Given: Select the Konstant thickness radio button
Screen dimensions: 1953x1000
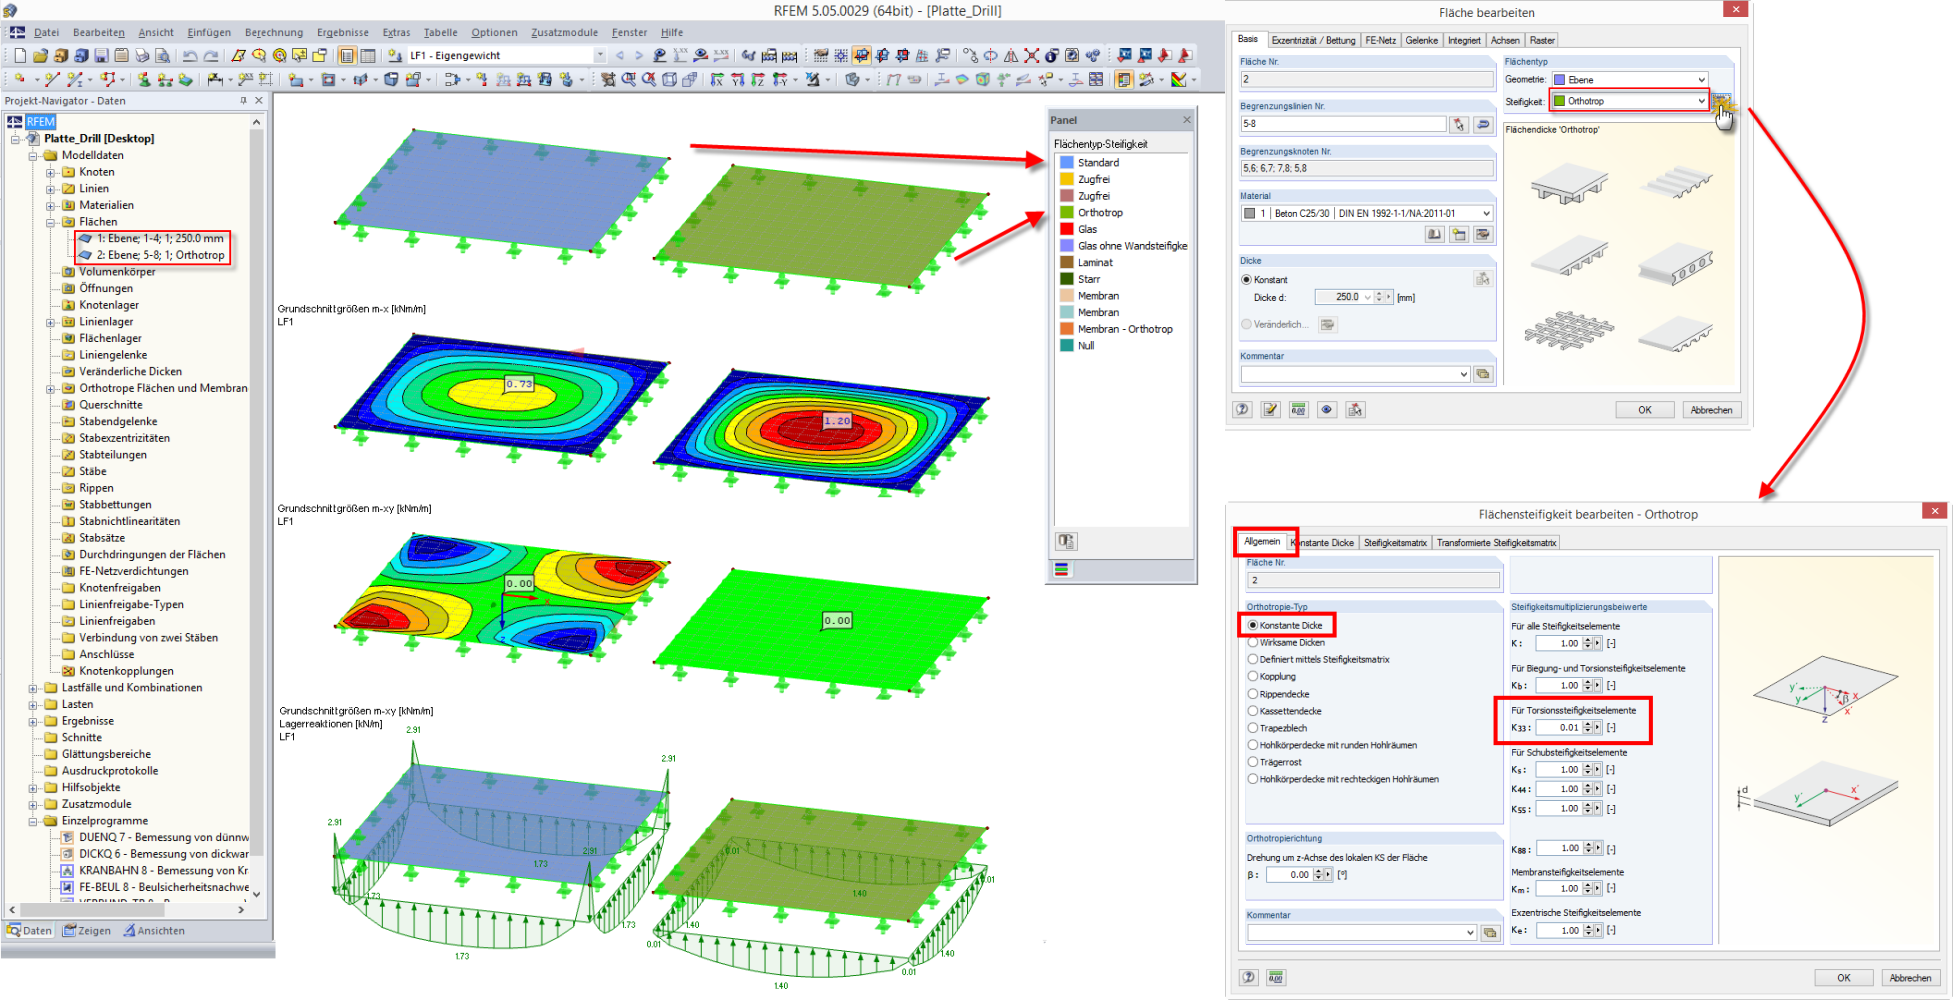Looking at the screenshot, I should [1246, 280].
